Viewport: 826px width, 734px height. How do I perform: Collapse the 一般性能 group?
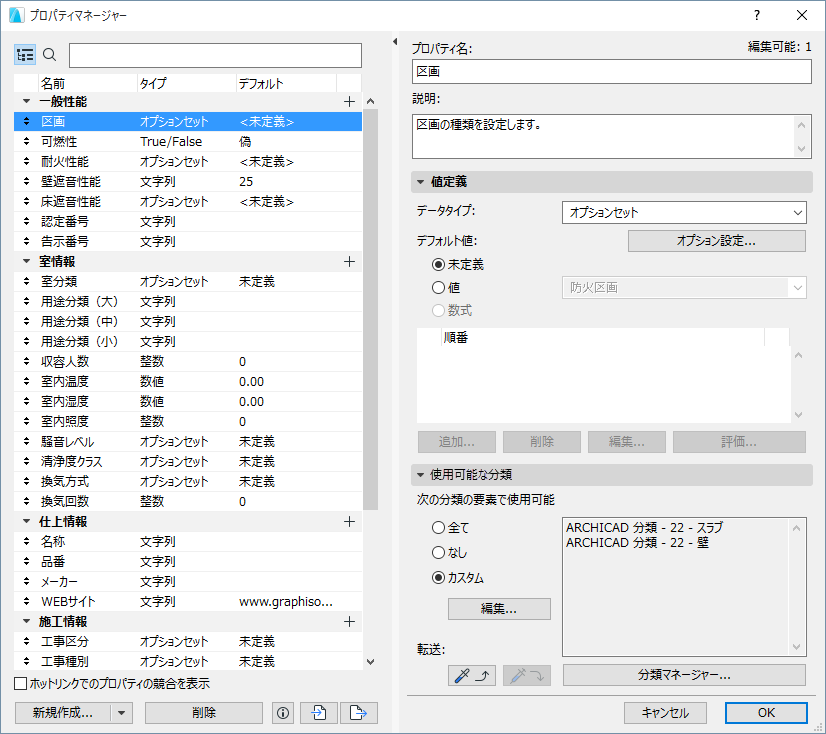point(26,101)
